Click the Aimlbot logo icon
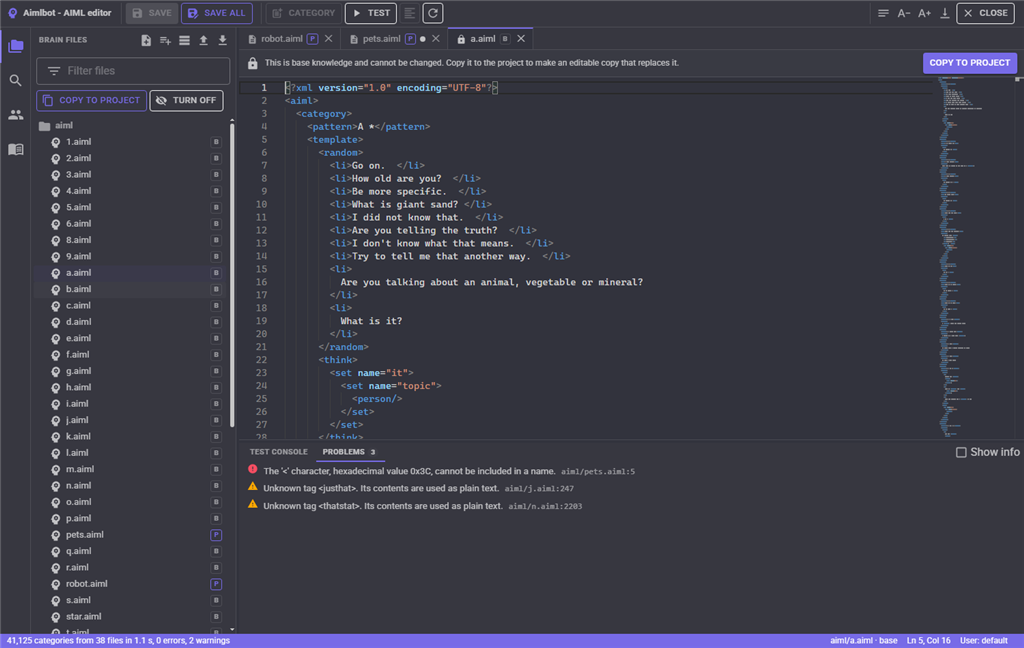The width and height of the screenshot is (1024, 648). [12, 13]
